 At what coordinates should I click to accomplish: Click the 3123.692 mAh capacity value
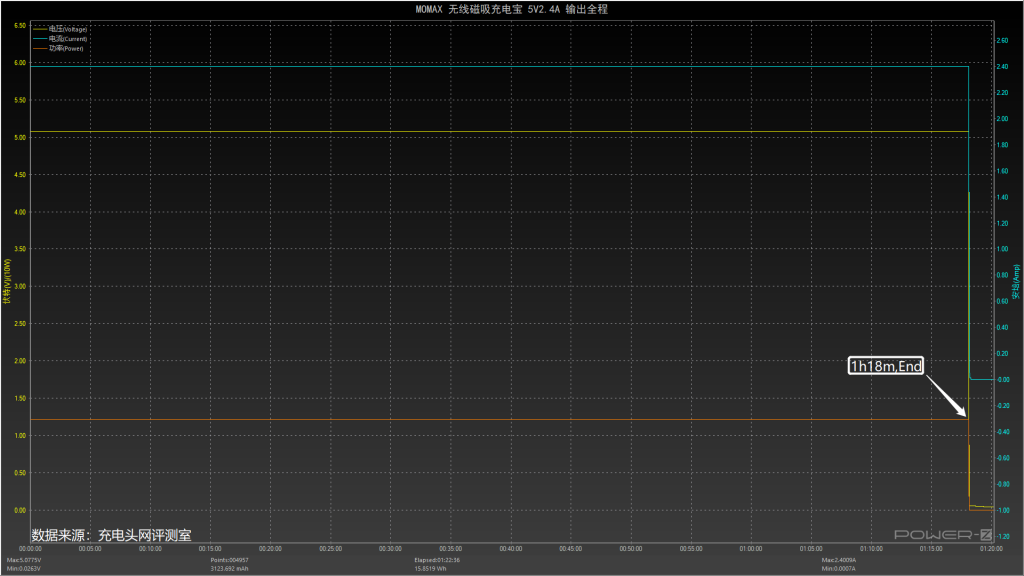[x=229, y=569]
